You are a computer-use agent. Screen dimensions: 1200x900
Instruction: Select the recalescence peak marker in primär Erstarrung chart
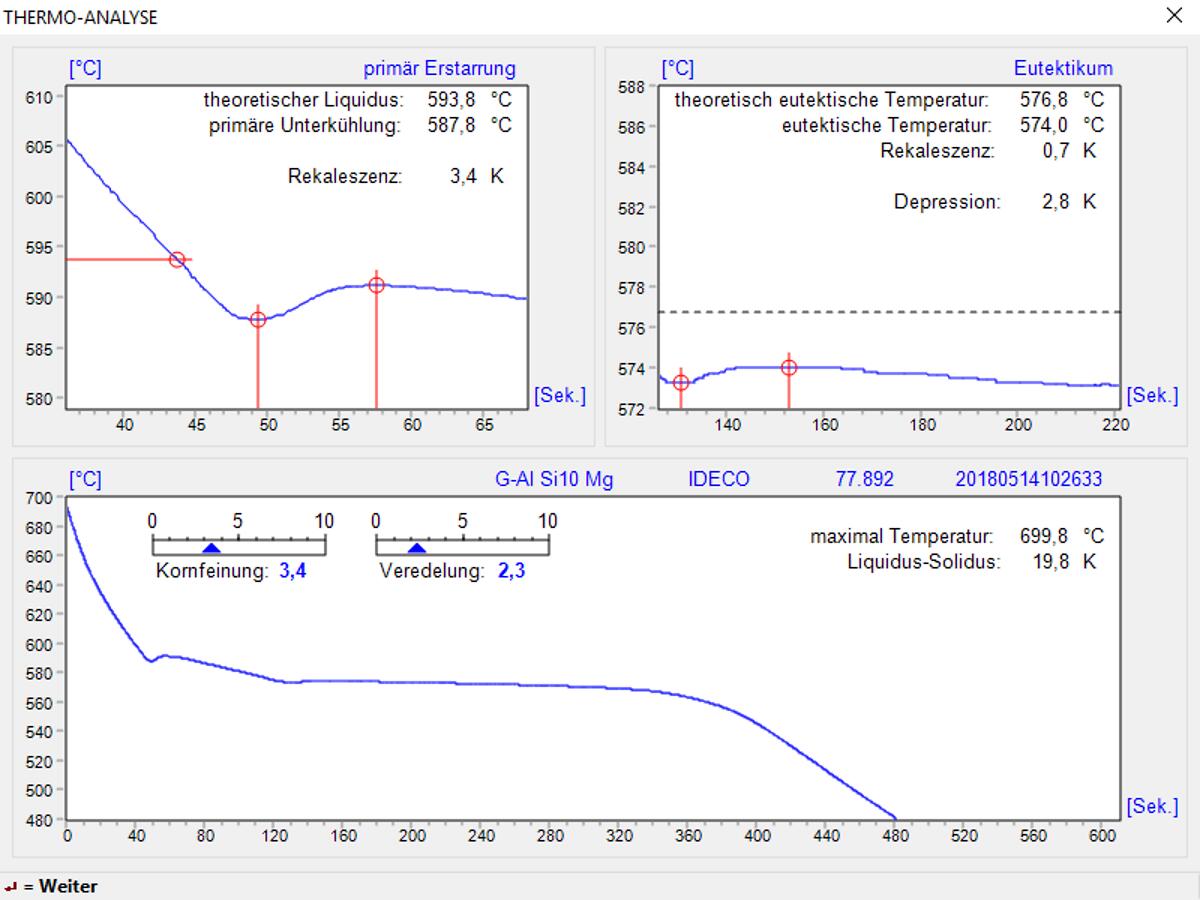(376, 285)
